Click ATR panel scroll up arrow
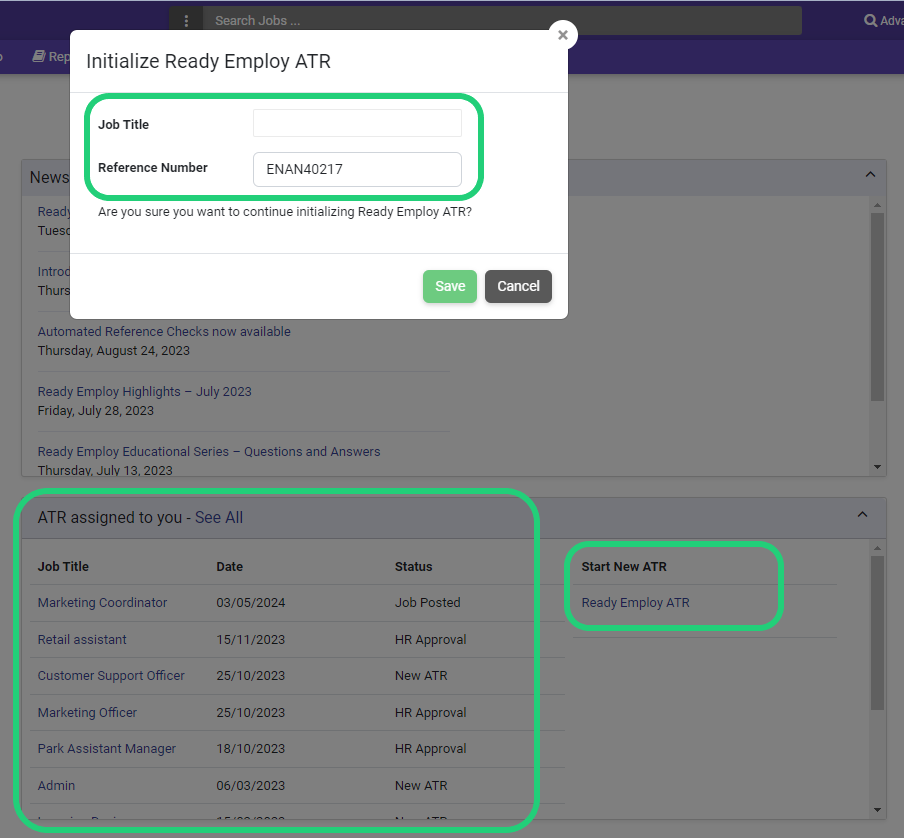 pos(877,548)
